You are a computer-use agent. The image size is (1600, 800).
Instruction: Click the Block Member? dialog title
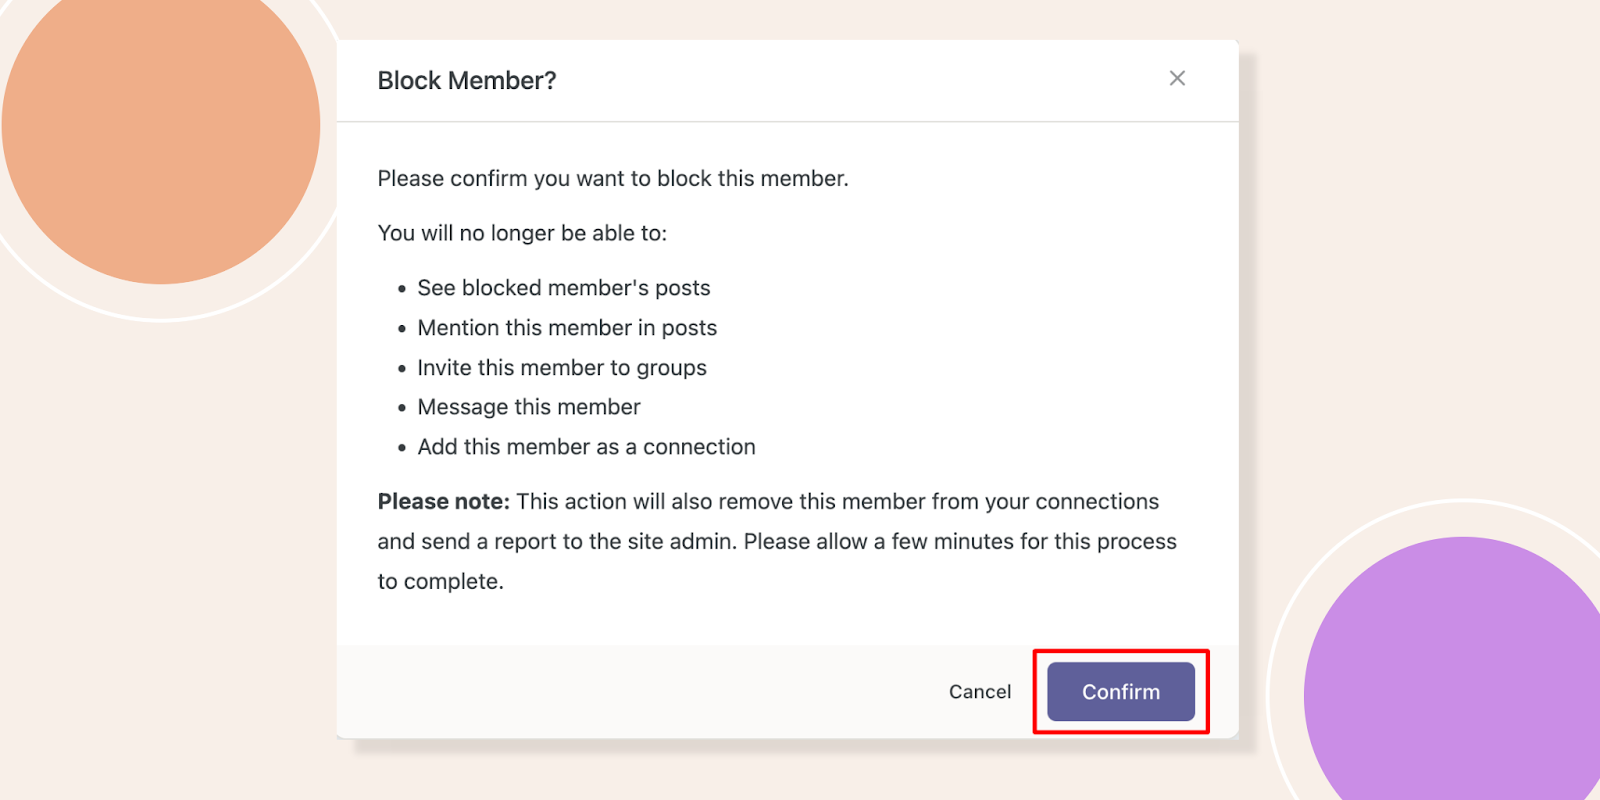pos(466,80)
